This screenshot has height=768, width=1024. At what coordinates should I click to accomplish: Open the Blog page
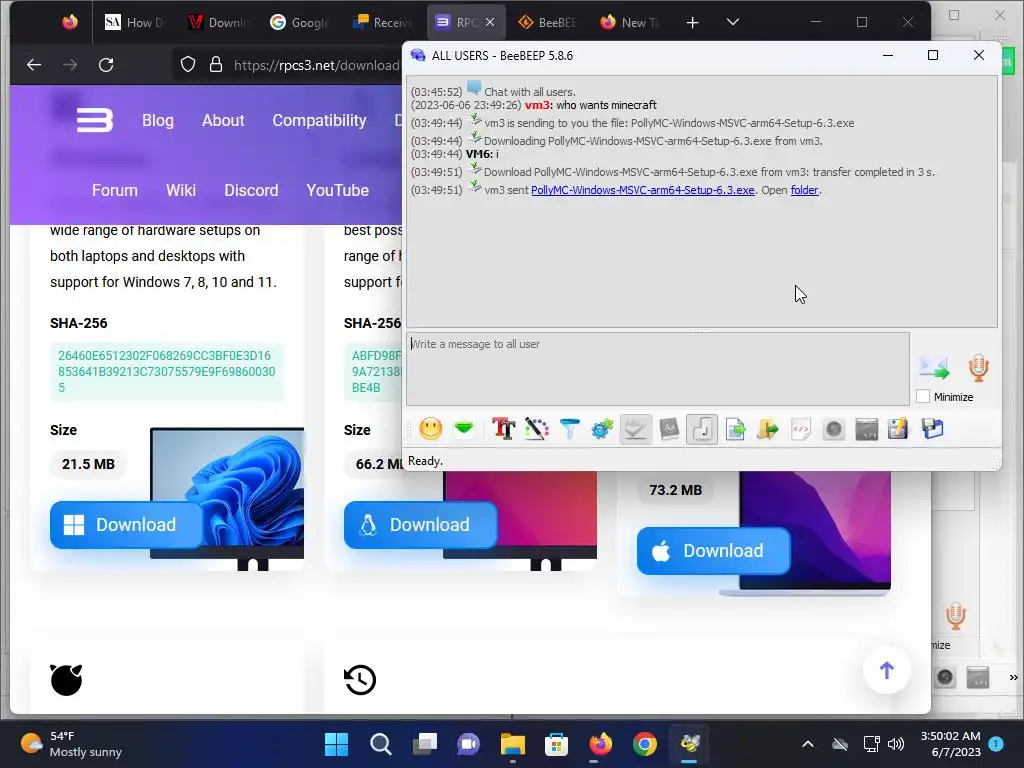pos(158,120)
